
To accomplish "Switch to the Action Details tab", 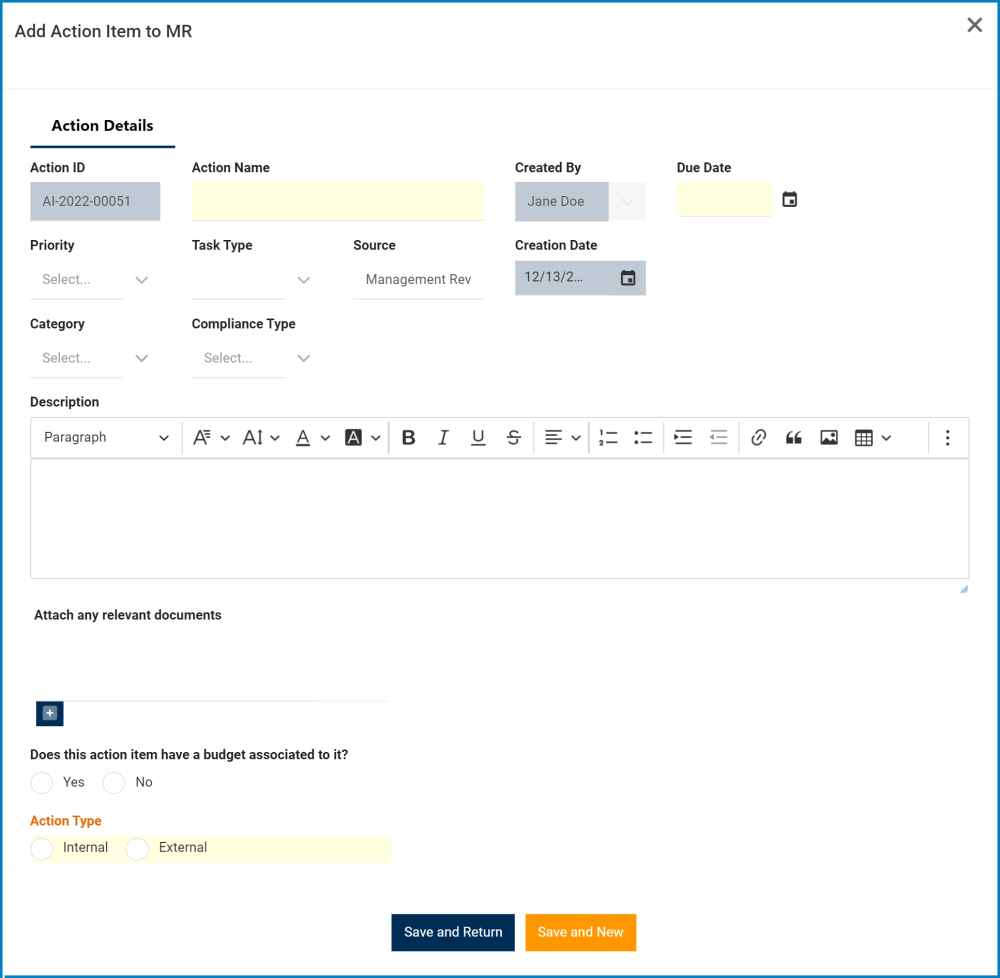I will coord(102,126).
